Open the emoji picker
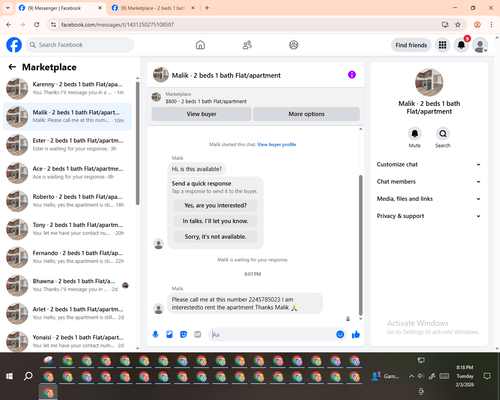 click(340, 334)
